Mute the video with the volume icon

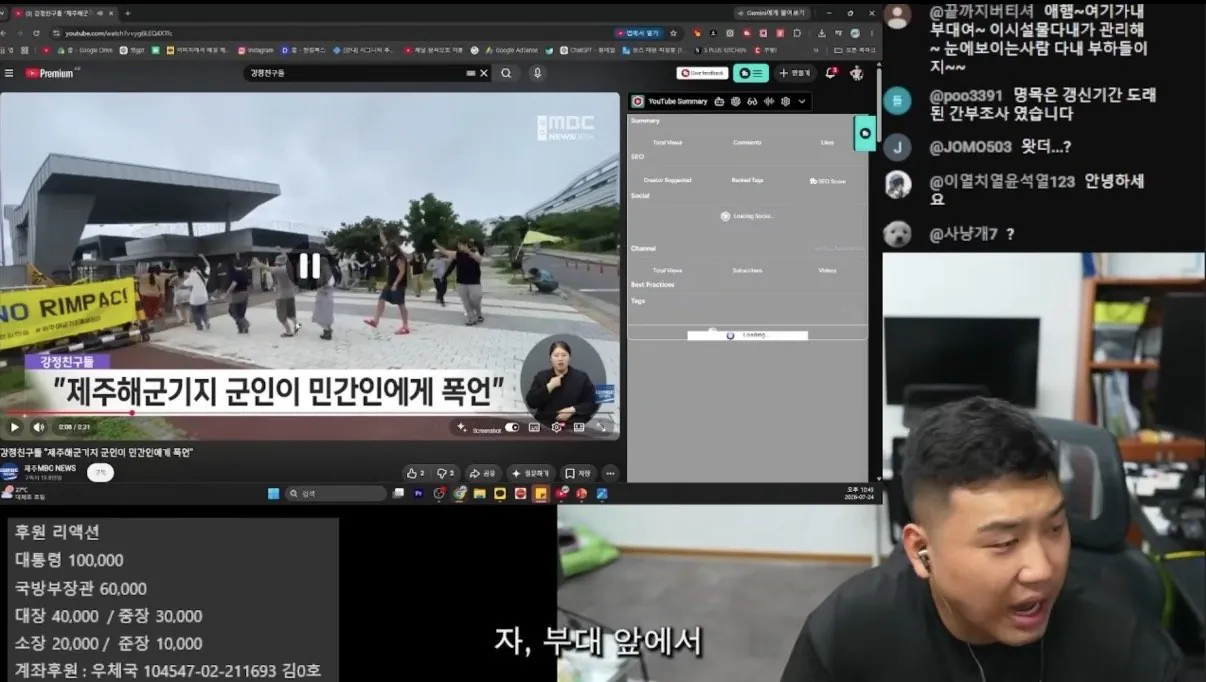pos(39,427)
